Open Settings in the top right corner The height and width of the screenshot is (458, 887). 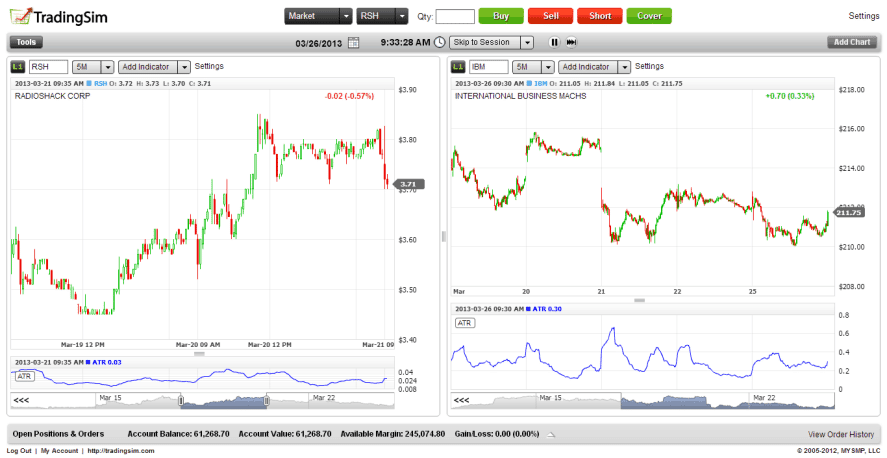pos(863,17)
